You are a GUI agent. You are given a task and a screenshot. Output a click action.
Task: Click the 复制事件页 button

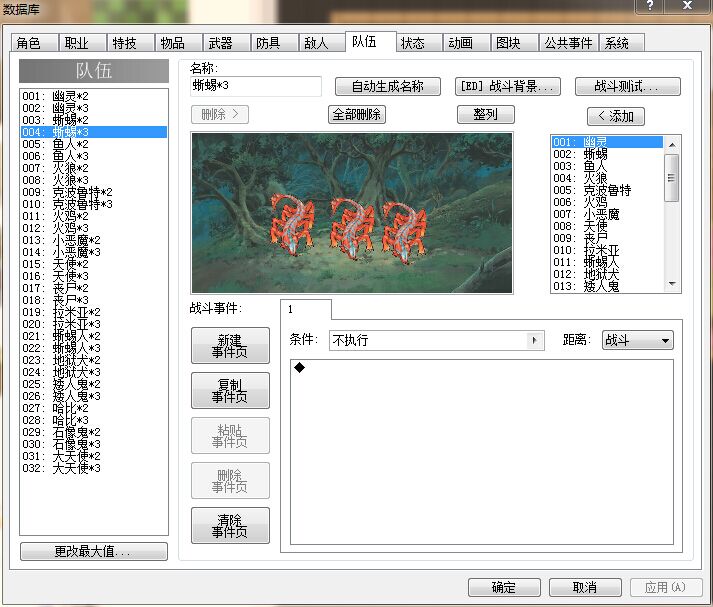tap(230, 391)
